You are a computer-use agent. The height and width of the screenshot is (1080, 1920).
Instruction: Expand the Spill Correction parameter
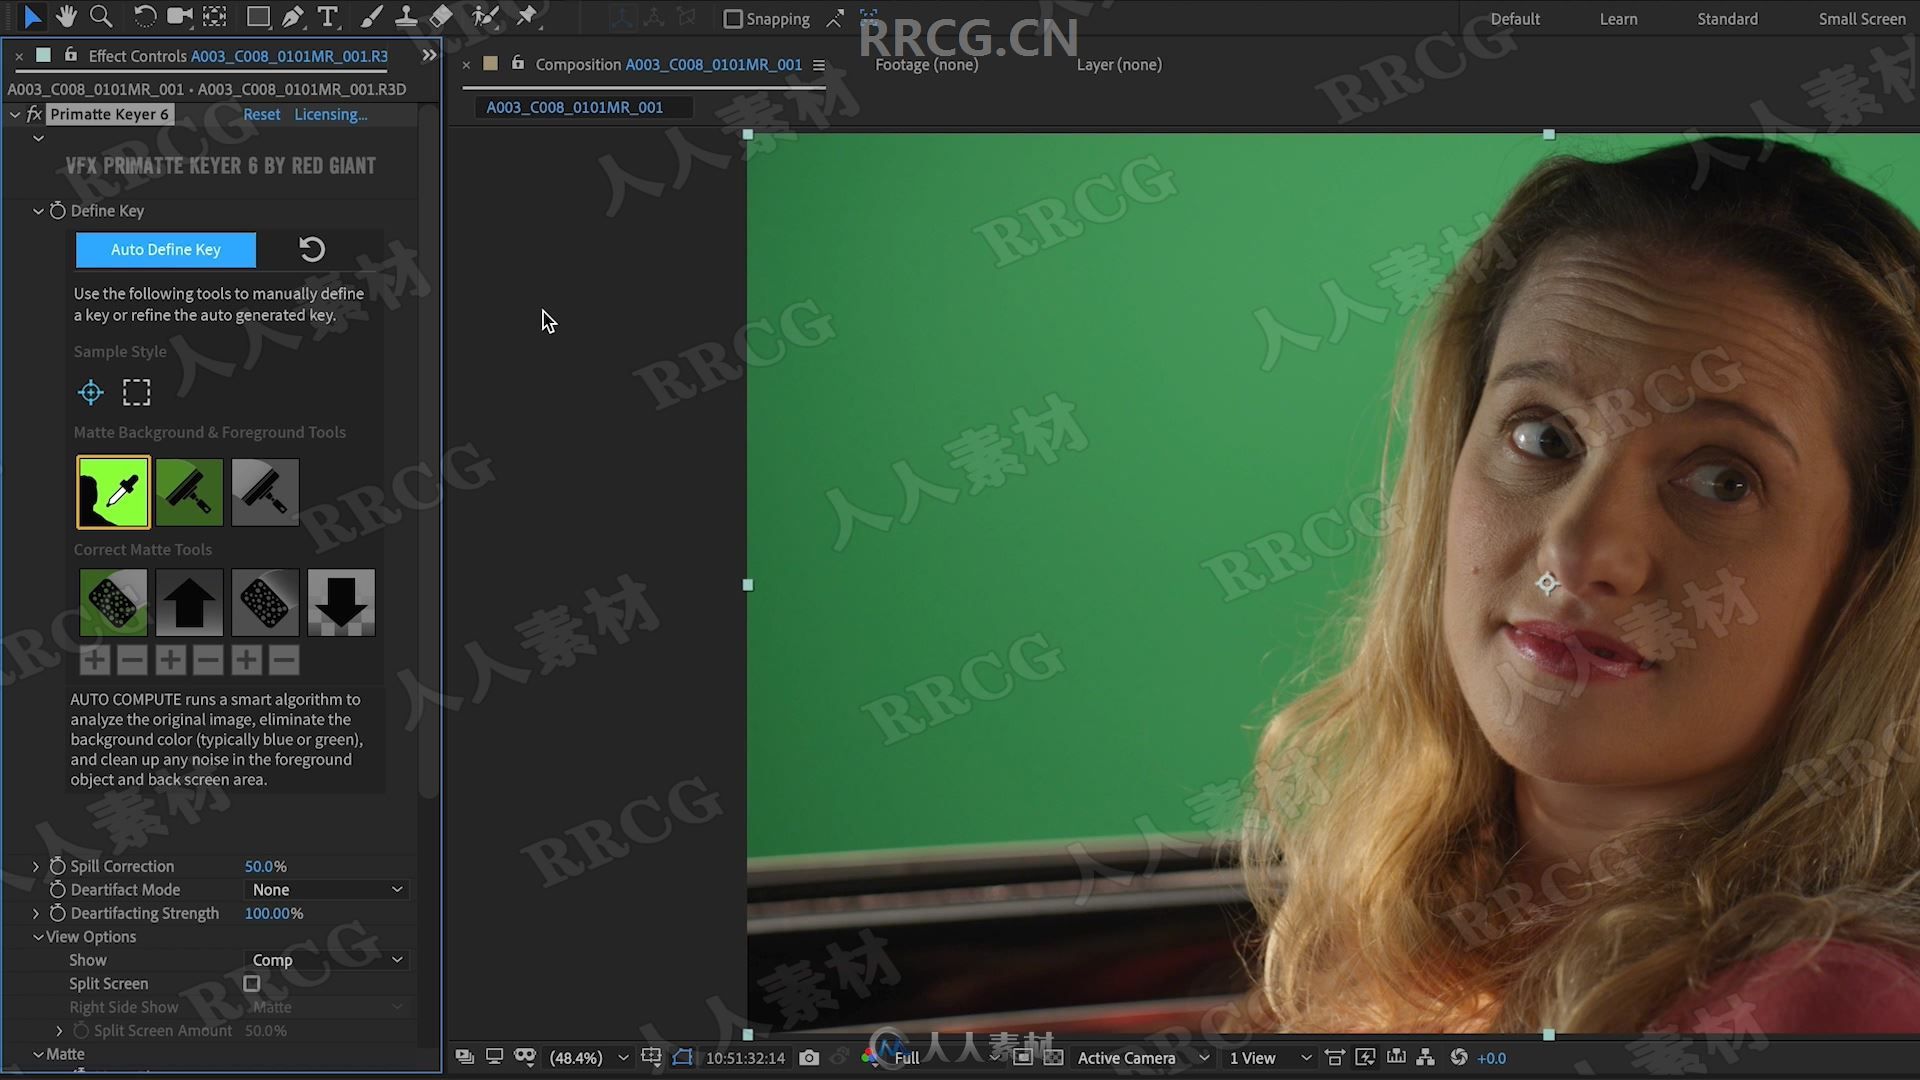[x=36, y=866]
